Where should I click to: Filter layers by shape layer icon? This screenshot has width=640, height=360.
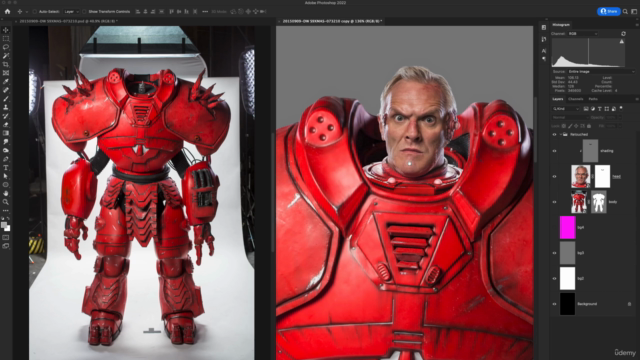[x=607, y=109]
